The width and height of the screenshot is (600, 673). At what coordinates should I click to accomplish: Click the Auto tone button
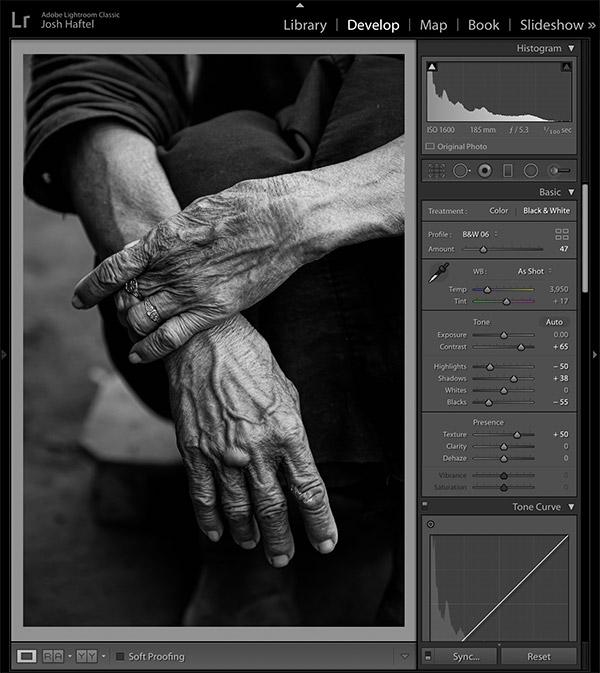(x=554, y=322)
